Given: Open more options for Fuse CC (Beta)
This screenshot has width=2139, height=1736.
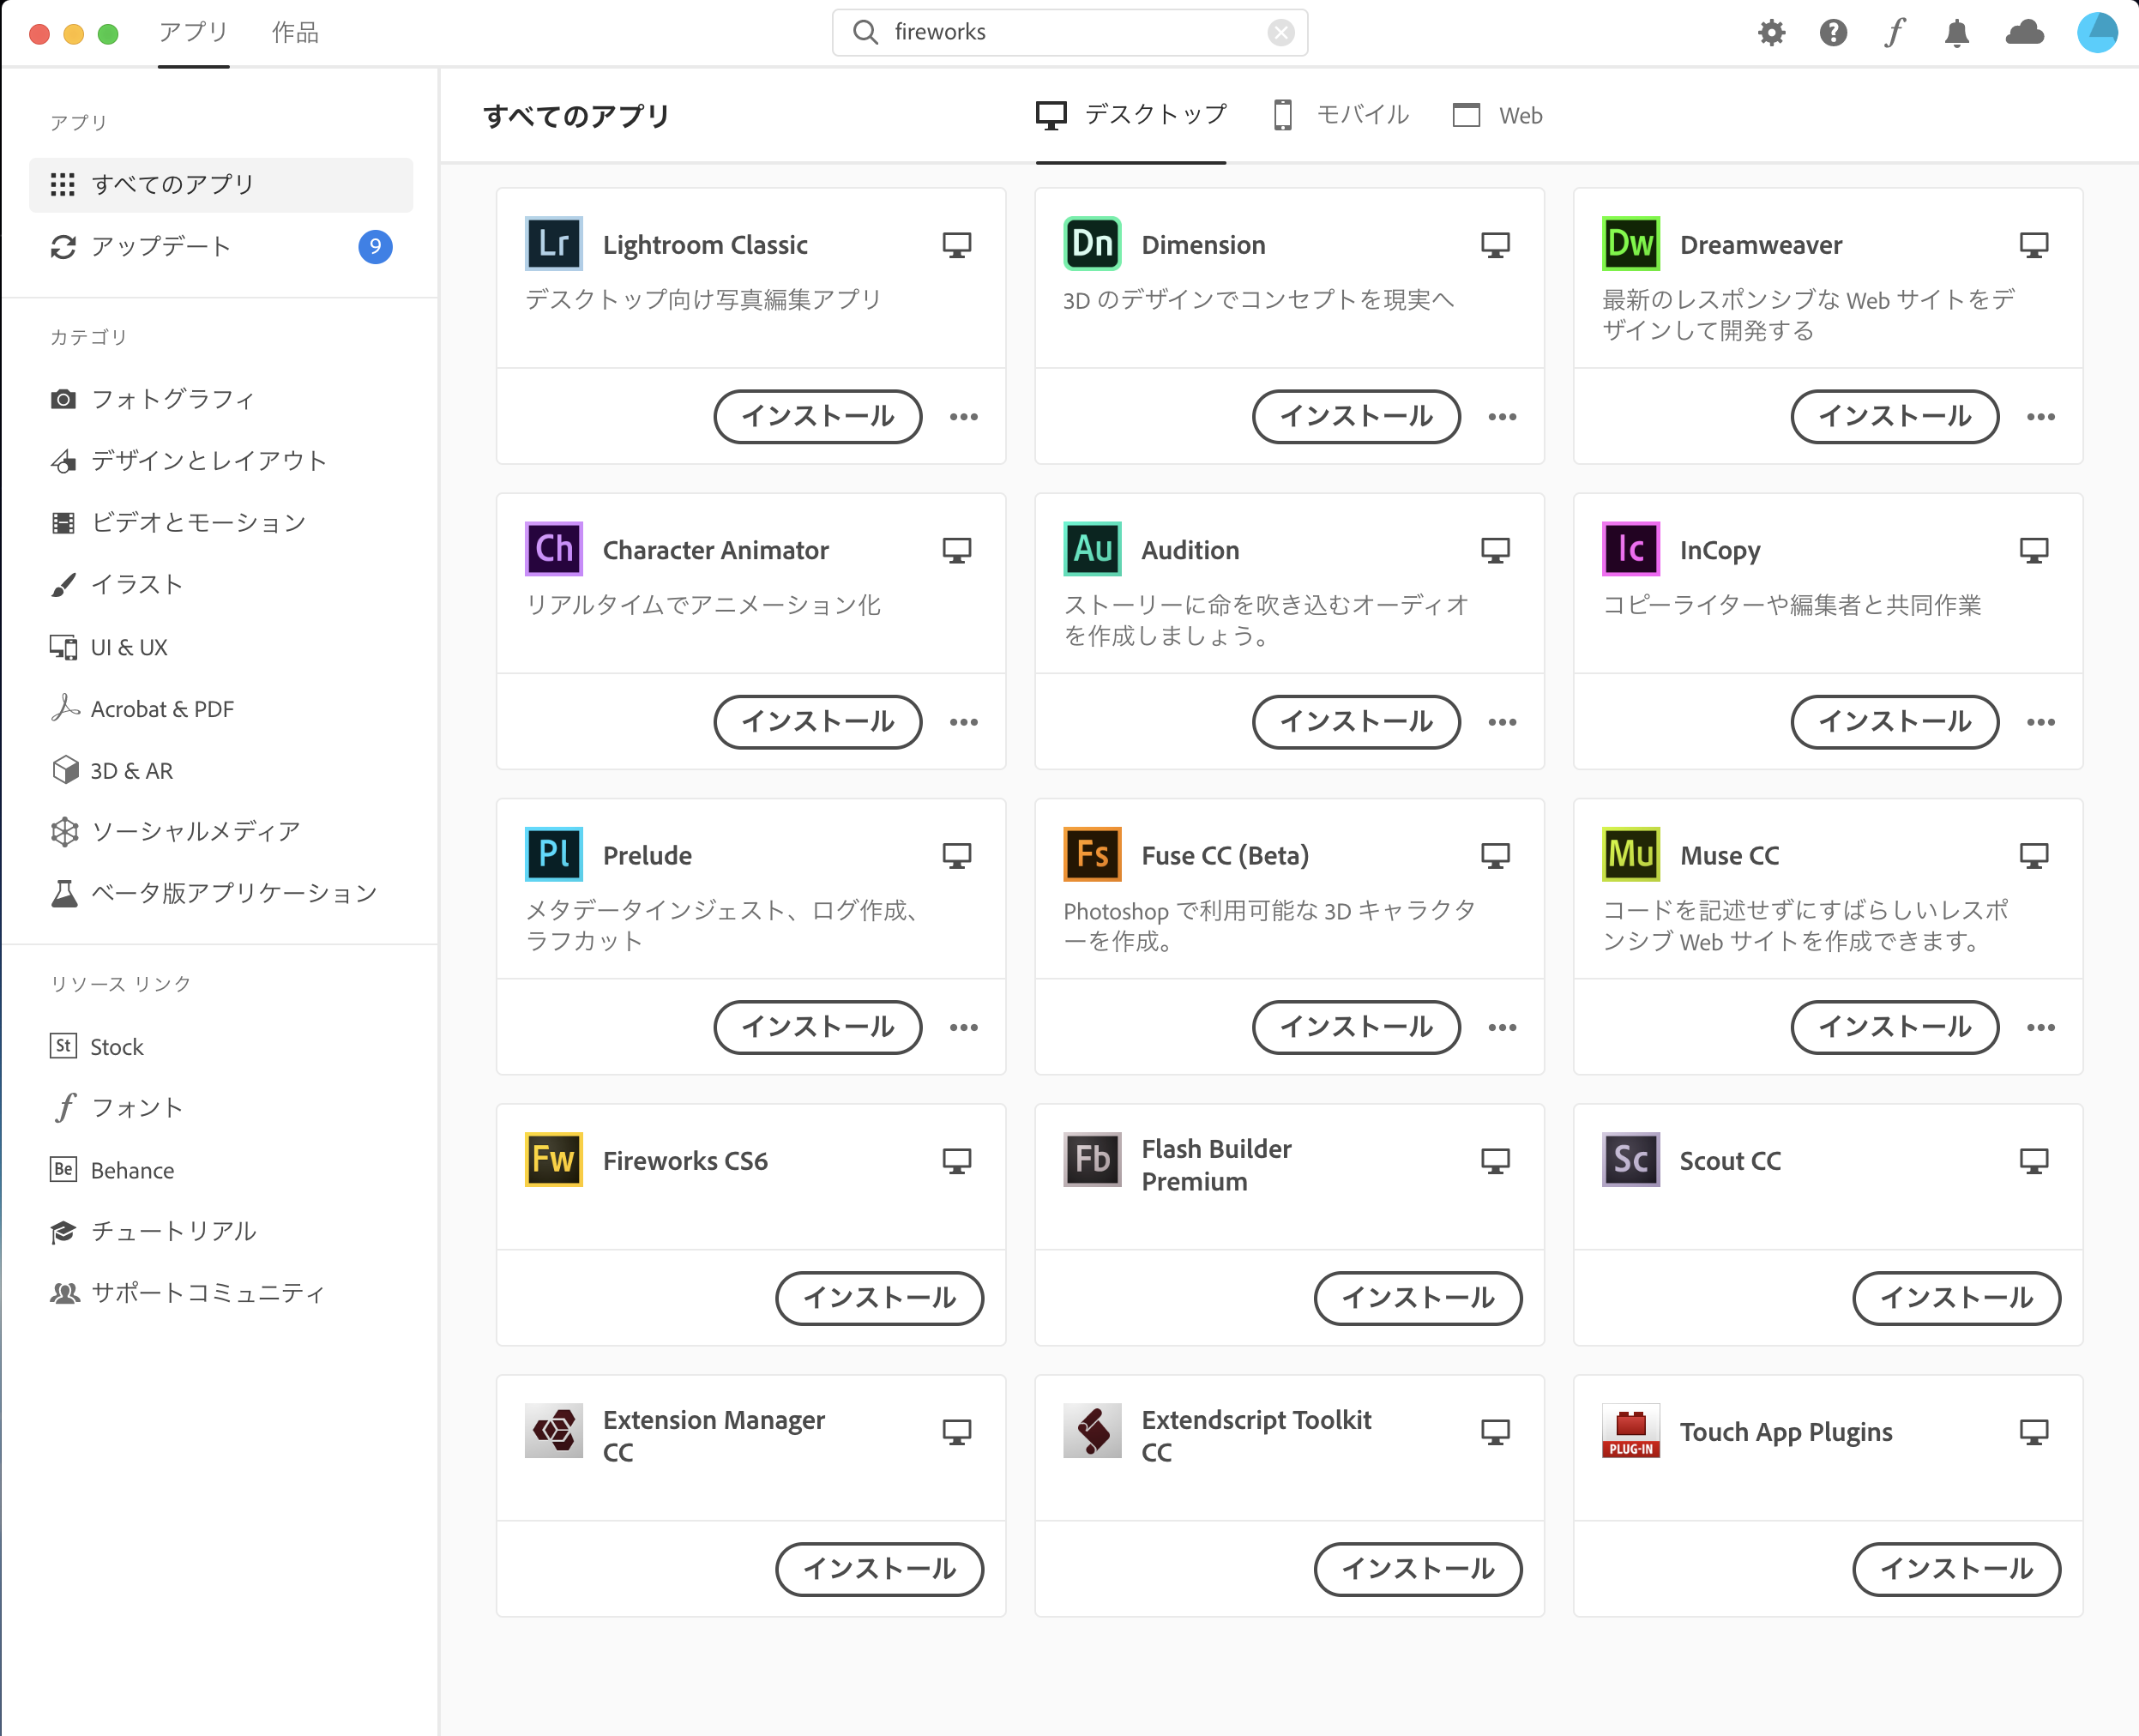Looking at the screenshot, I should point(1501,1027).
